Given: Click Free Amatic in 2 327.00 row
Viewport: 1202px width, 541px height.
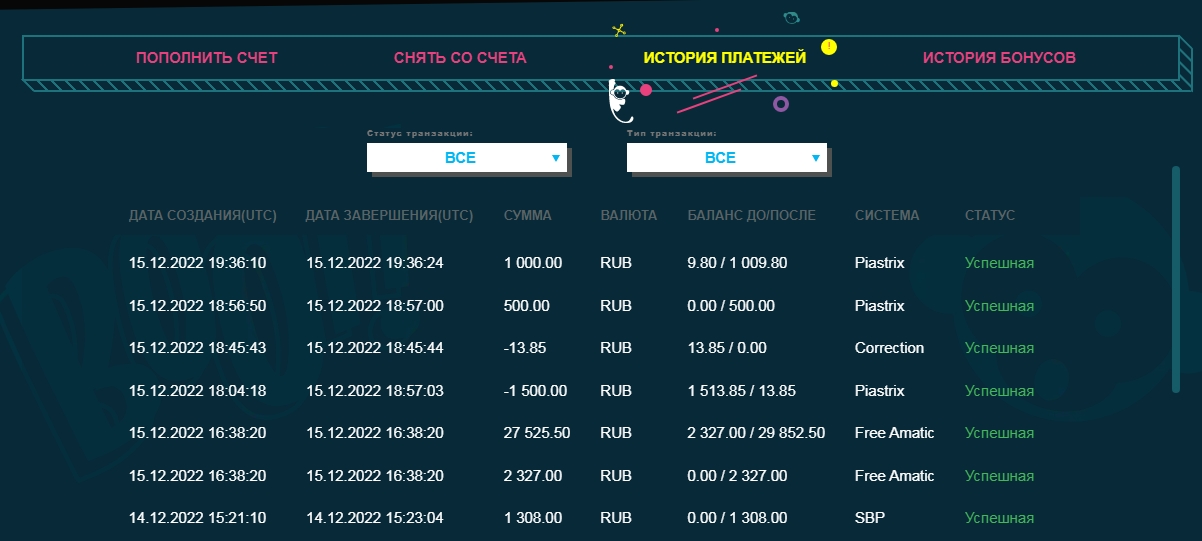Looking at the screenshot, I should (895, 476).
